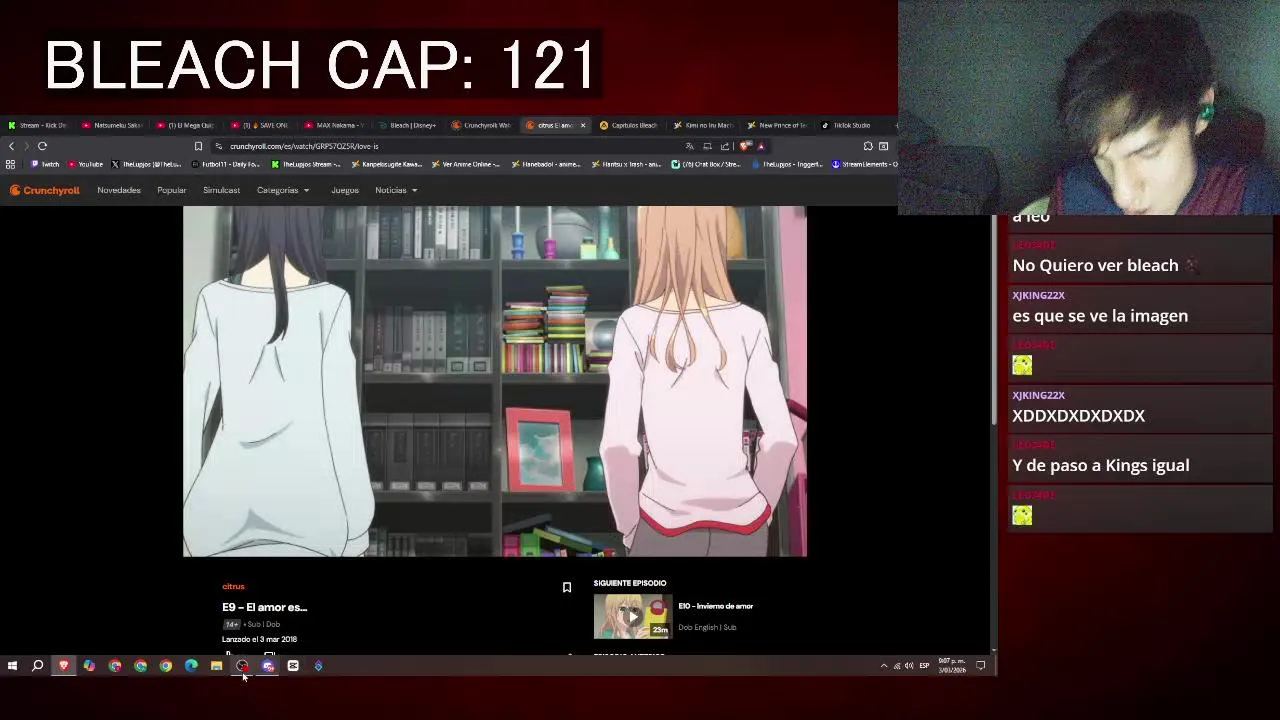Open the notification center icon
This screenshot has height=720, width=1280.
(x=981, y=666)
